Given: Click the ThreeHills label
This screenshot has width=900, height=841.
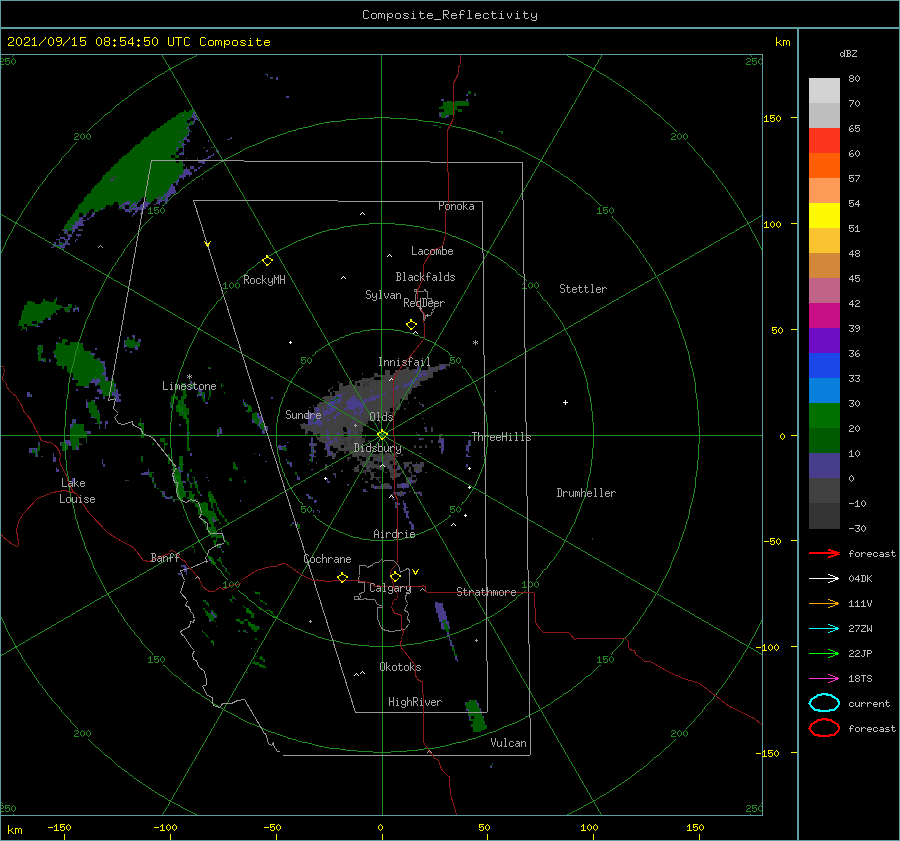Looking at the screenshot, I should tap(501, 437).
